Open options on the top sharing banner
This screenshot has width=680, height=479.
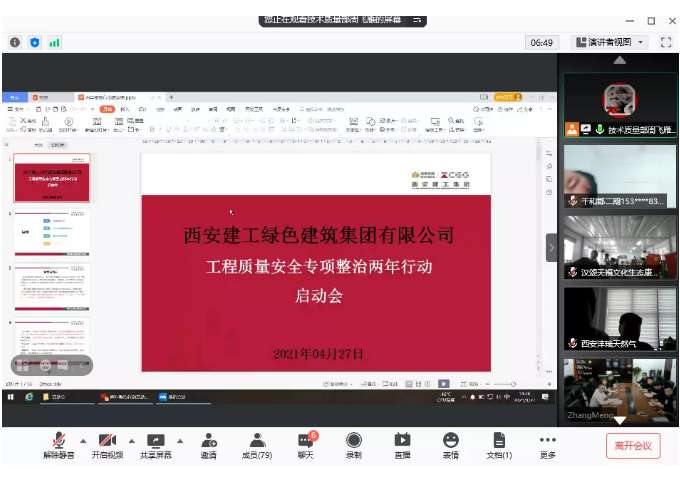click(417, 20)
